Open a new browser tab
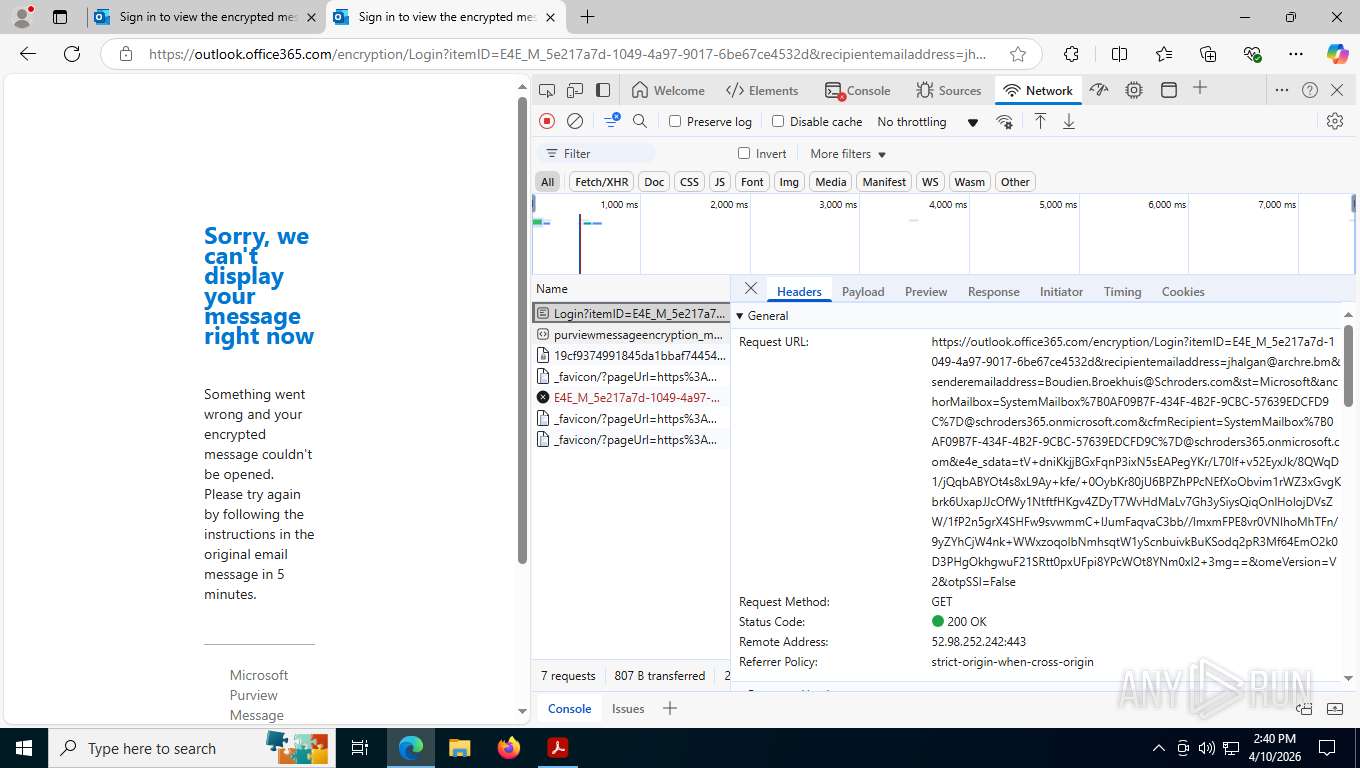Screen dimensions: 1360x768 tap(587, 17)
